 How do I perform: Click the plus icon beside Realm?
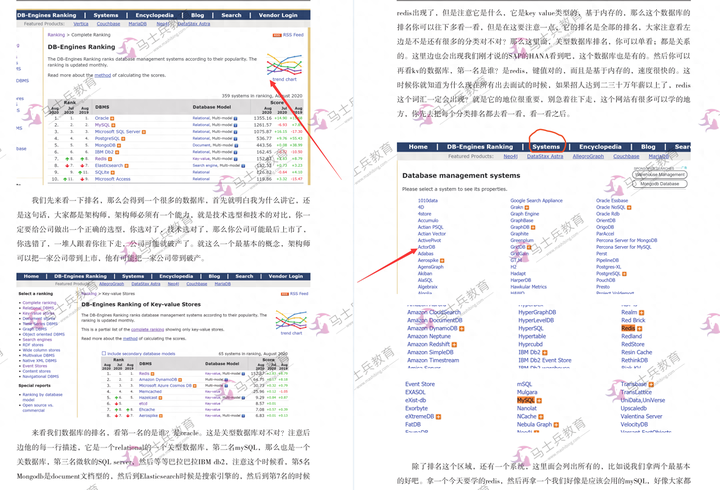point(641,312)
